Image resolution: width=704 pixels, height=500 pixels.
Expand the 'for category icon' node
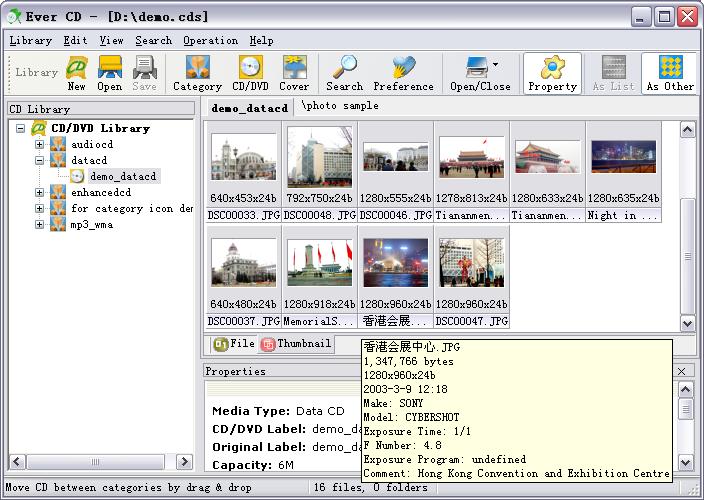click(x=40, y=208)
